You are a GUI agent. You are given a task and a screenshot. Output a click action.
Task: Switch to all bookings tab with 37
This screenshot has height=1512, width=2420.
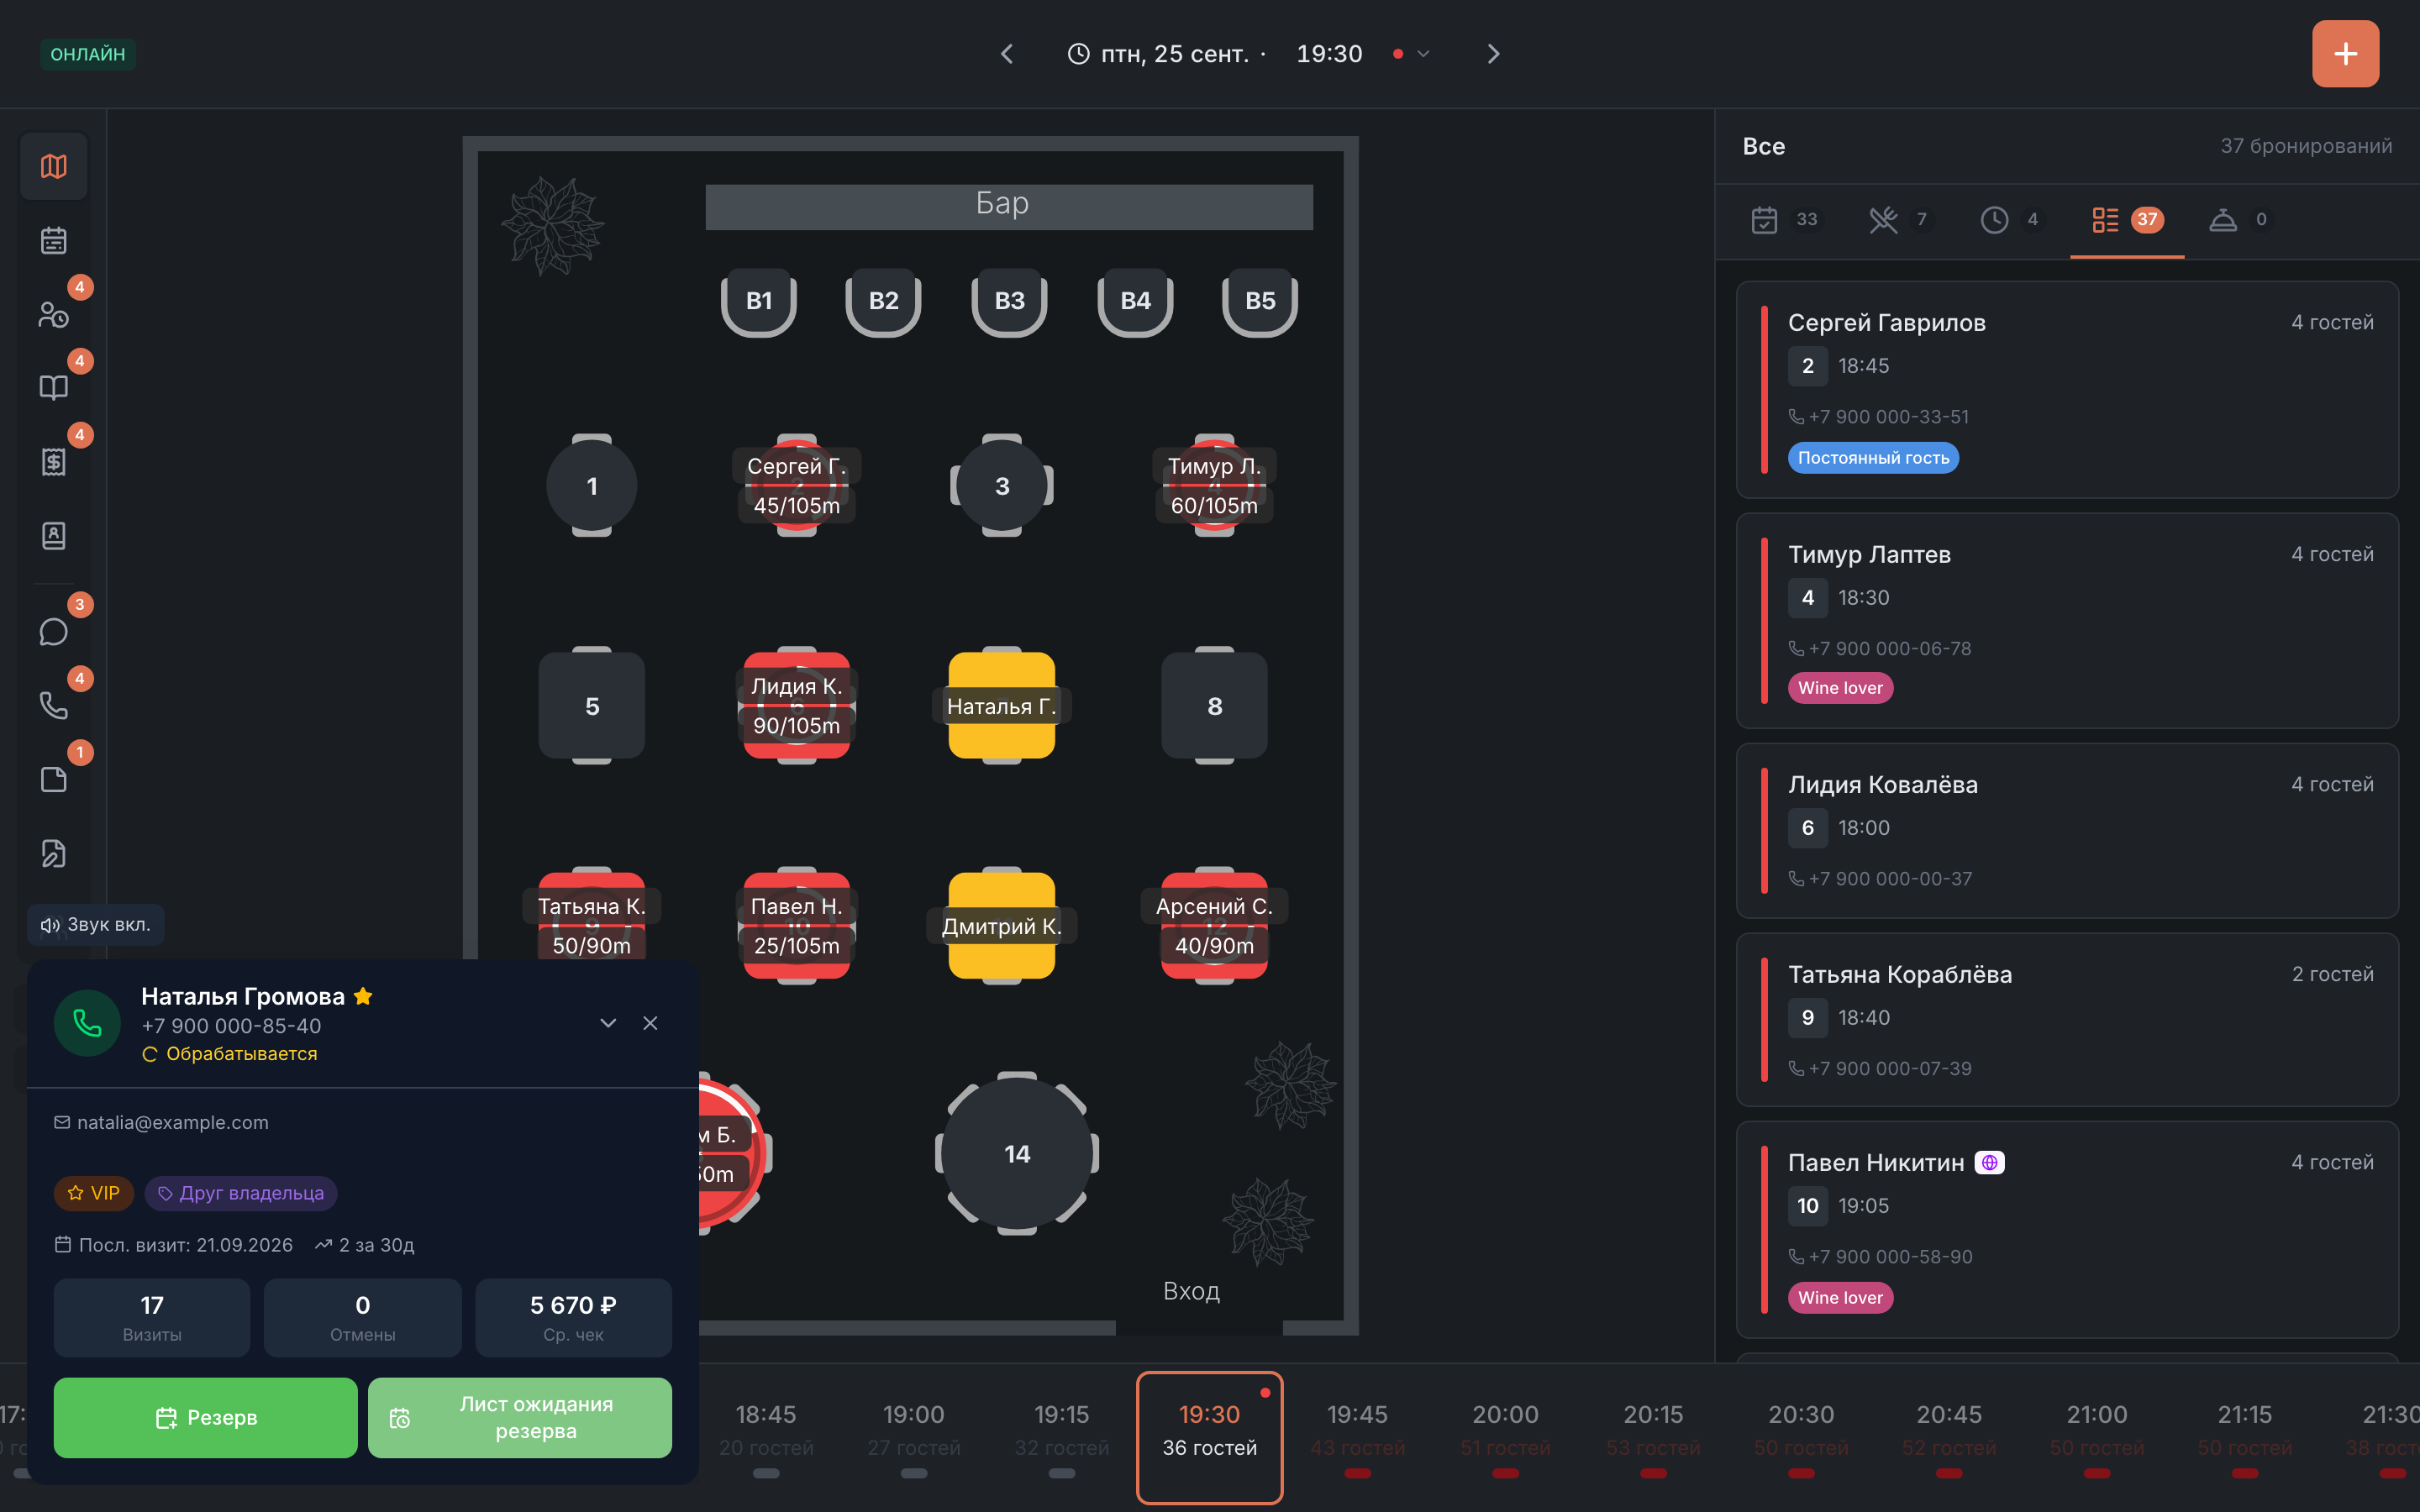click(2127, 220)
